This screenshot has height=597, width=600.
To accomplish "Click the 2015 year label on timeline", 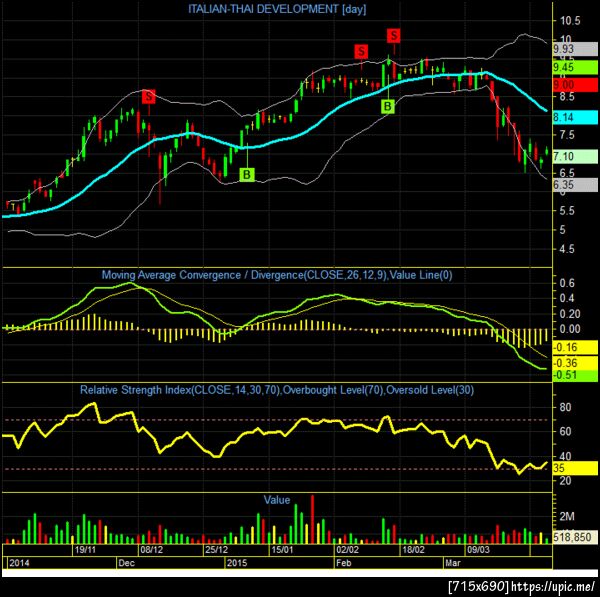I will point(237,563).
